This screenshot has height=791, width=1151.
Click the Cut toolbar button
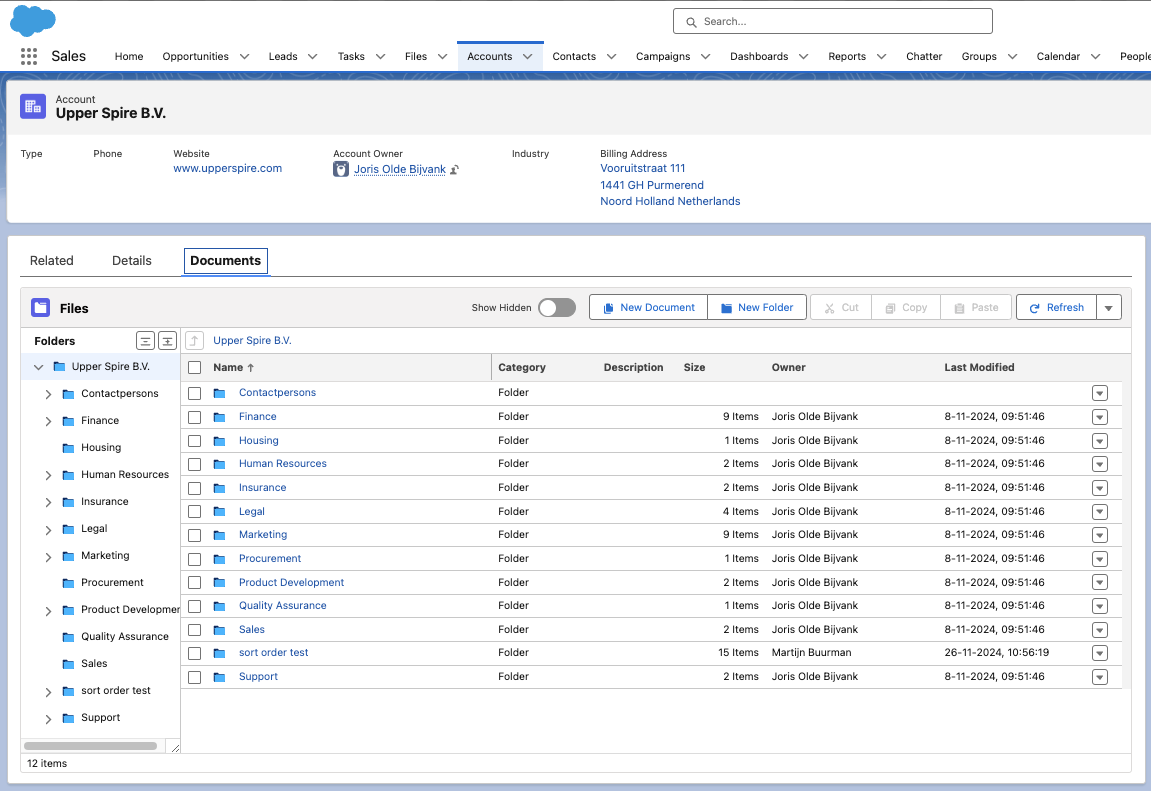(x=840, y=307)
